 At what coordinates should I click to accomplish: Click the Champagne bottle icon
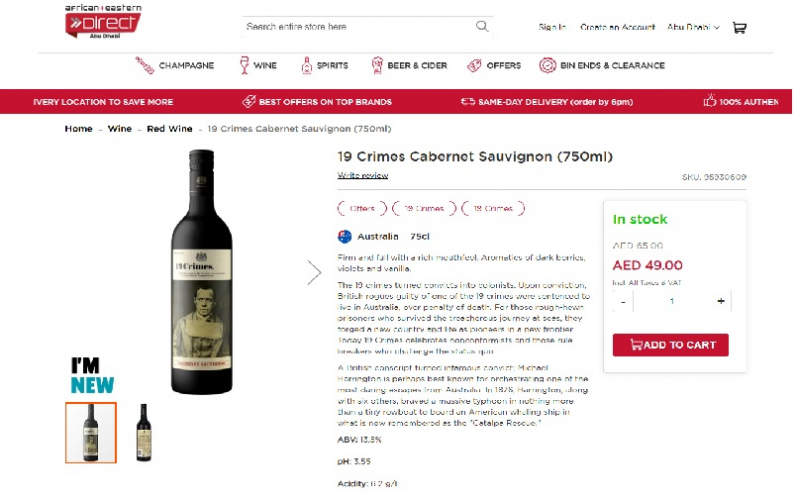click(x=145, y=66)
